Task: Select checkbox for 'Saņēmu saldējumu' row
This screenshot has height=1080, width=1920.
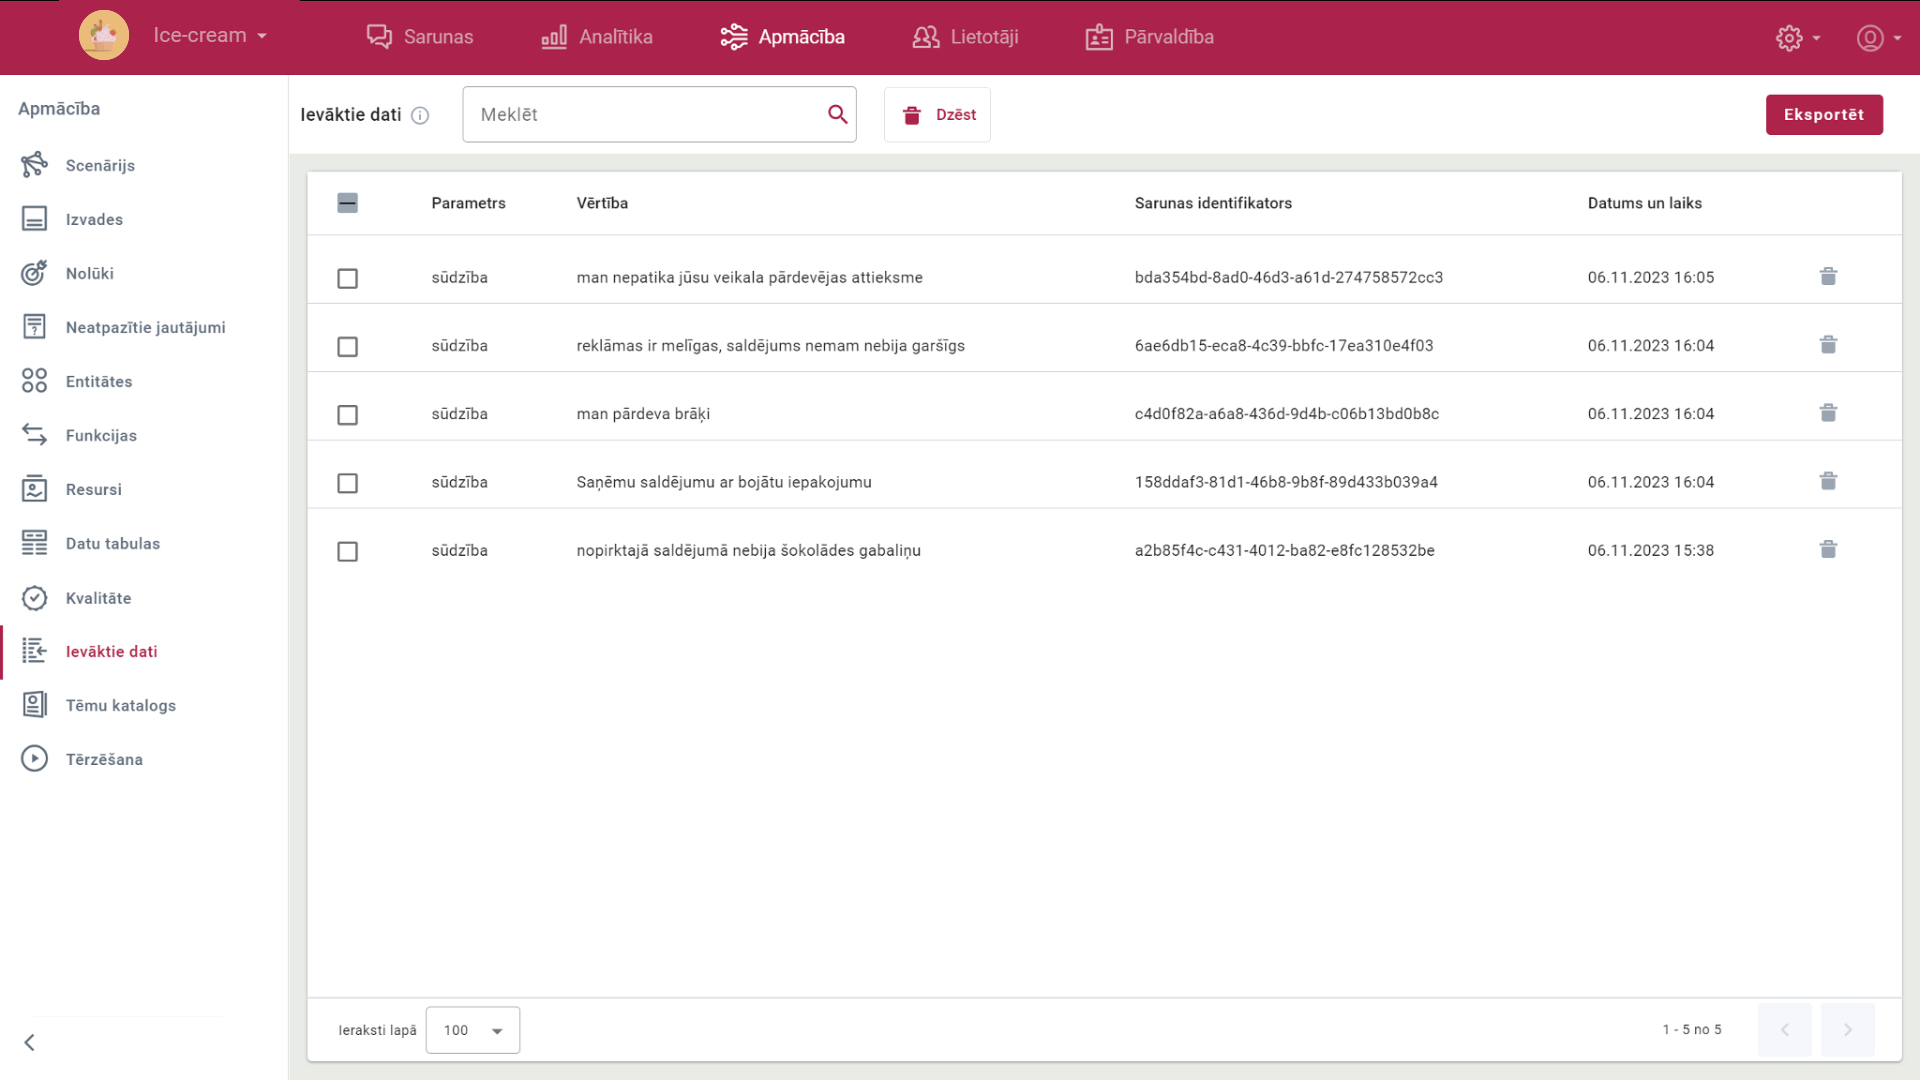Action: coord(347,483)
